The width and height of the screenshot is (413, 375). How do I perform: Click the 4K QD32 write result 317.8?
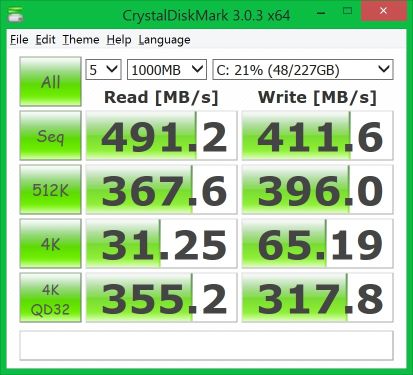318,298
